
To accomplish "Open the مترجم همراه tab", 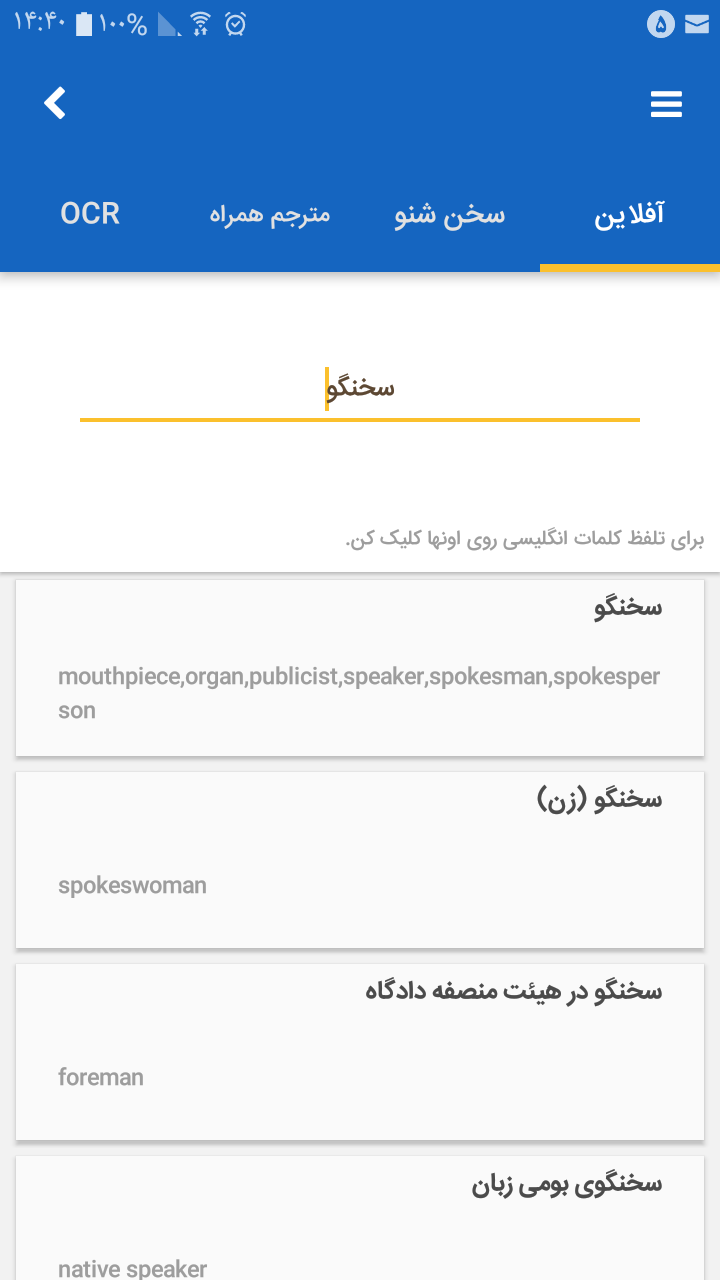I will pyautogui.click(x=270, y=213).
